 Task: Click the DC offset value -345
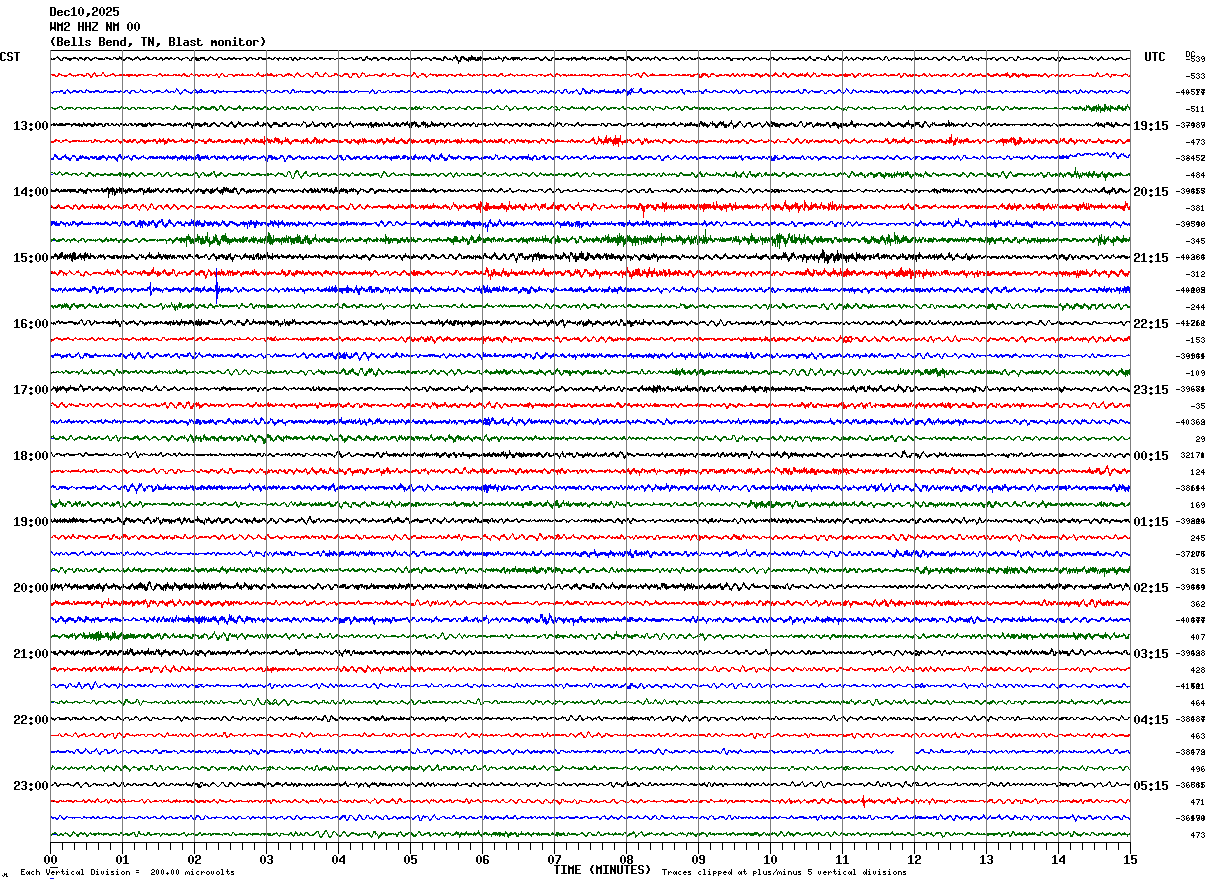pos(1195,241)
